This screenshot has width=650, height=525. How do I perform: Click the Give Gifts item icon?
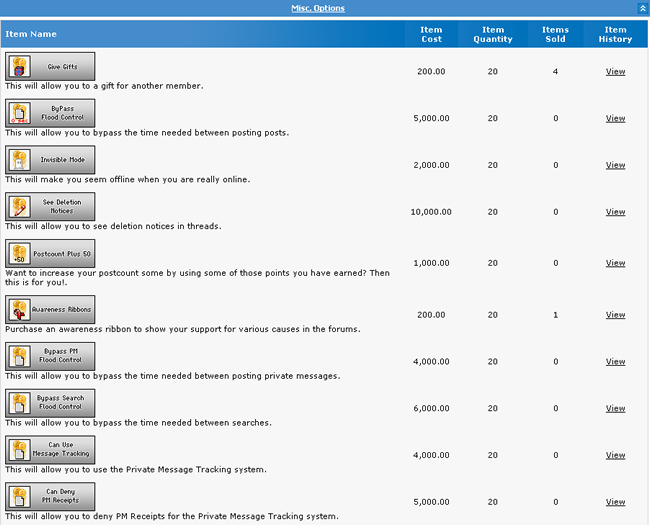pyautogui.click(x=19, y=66)
